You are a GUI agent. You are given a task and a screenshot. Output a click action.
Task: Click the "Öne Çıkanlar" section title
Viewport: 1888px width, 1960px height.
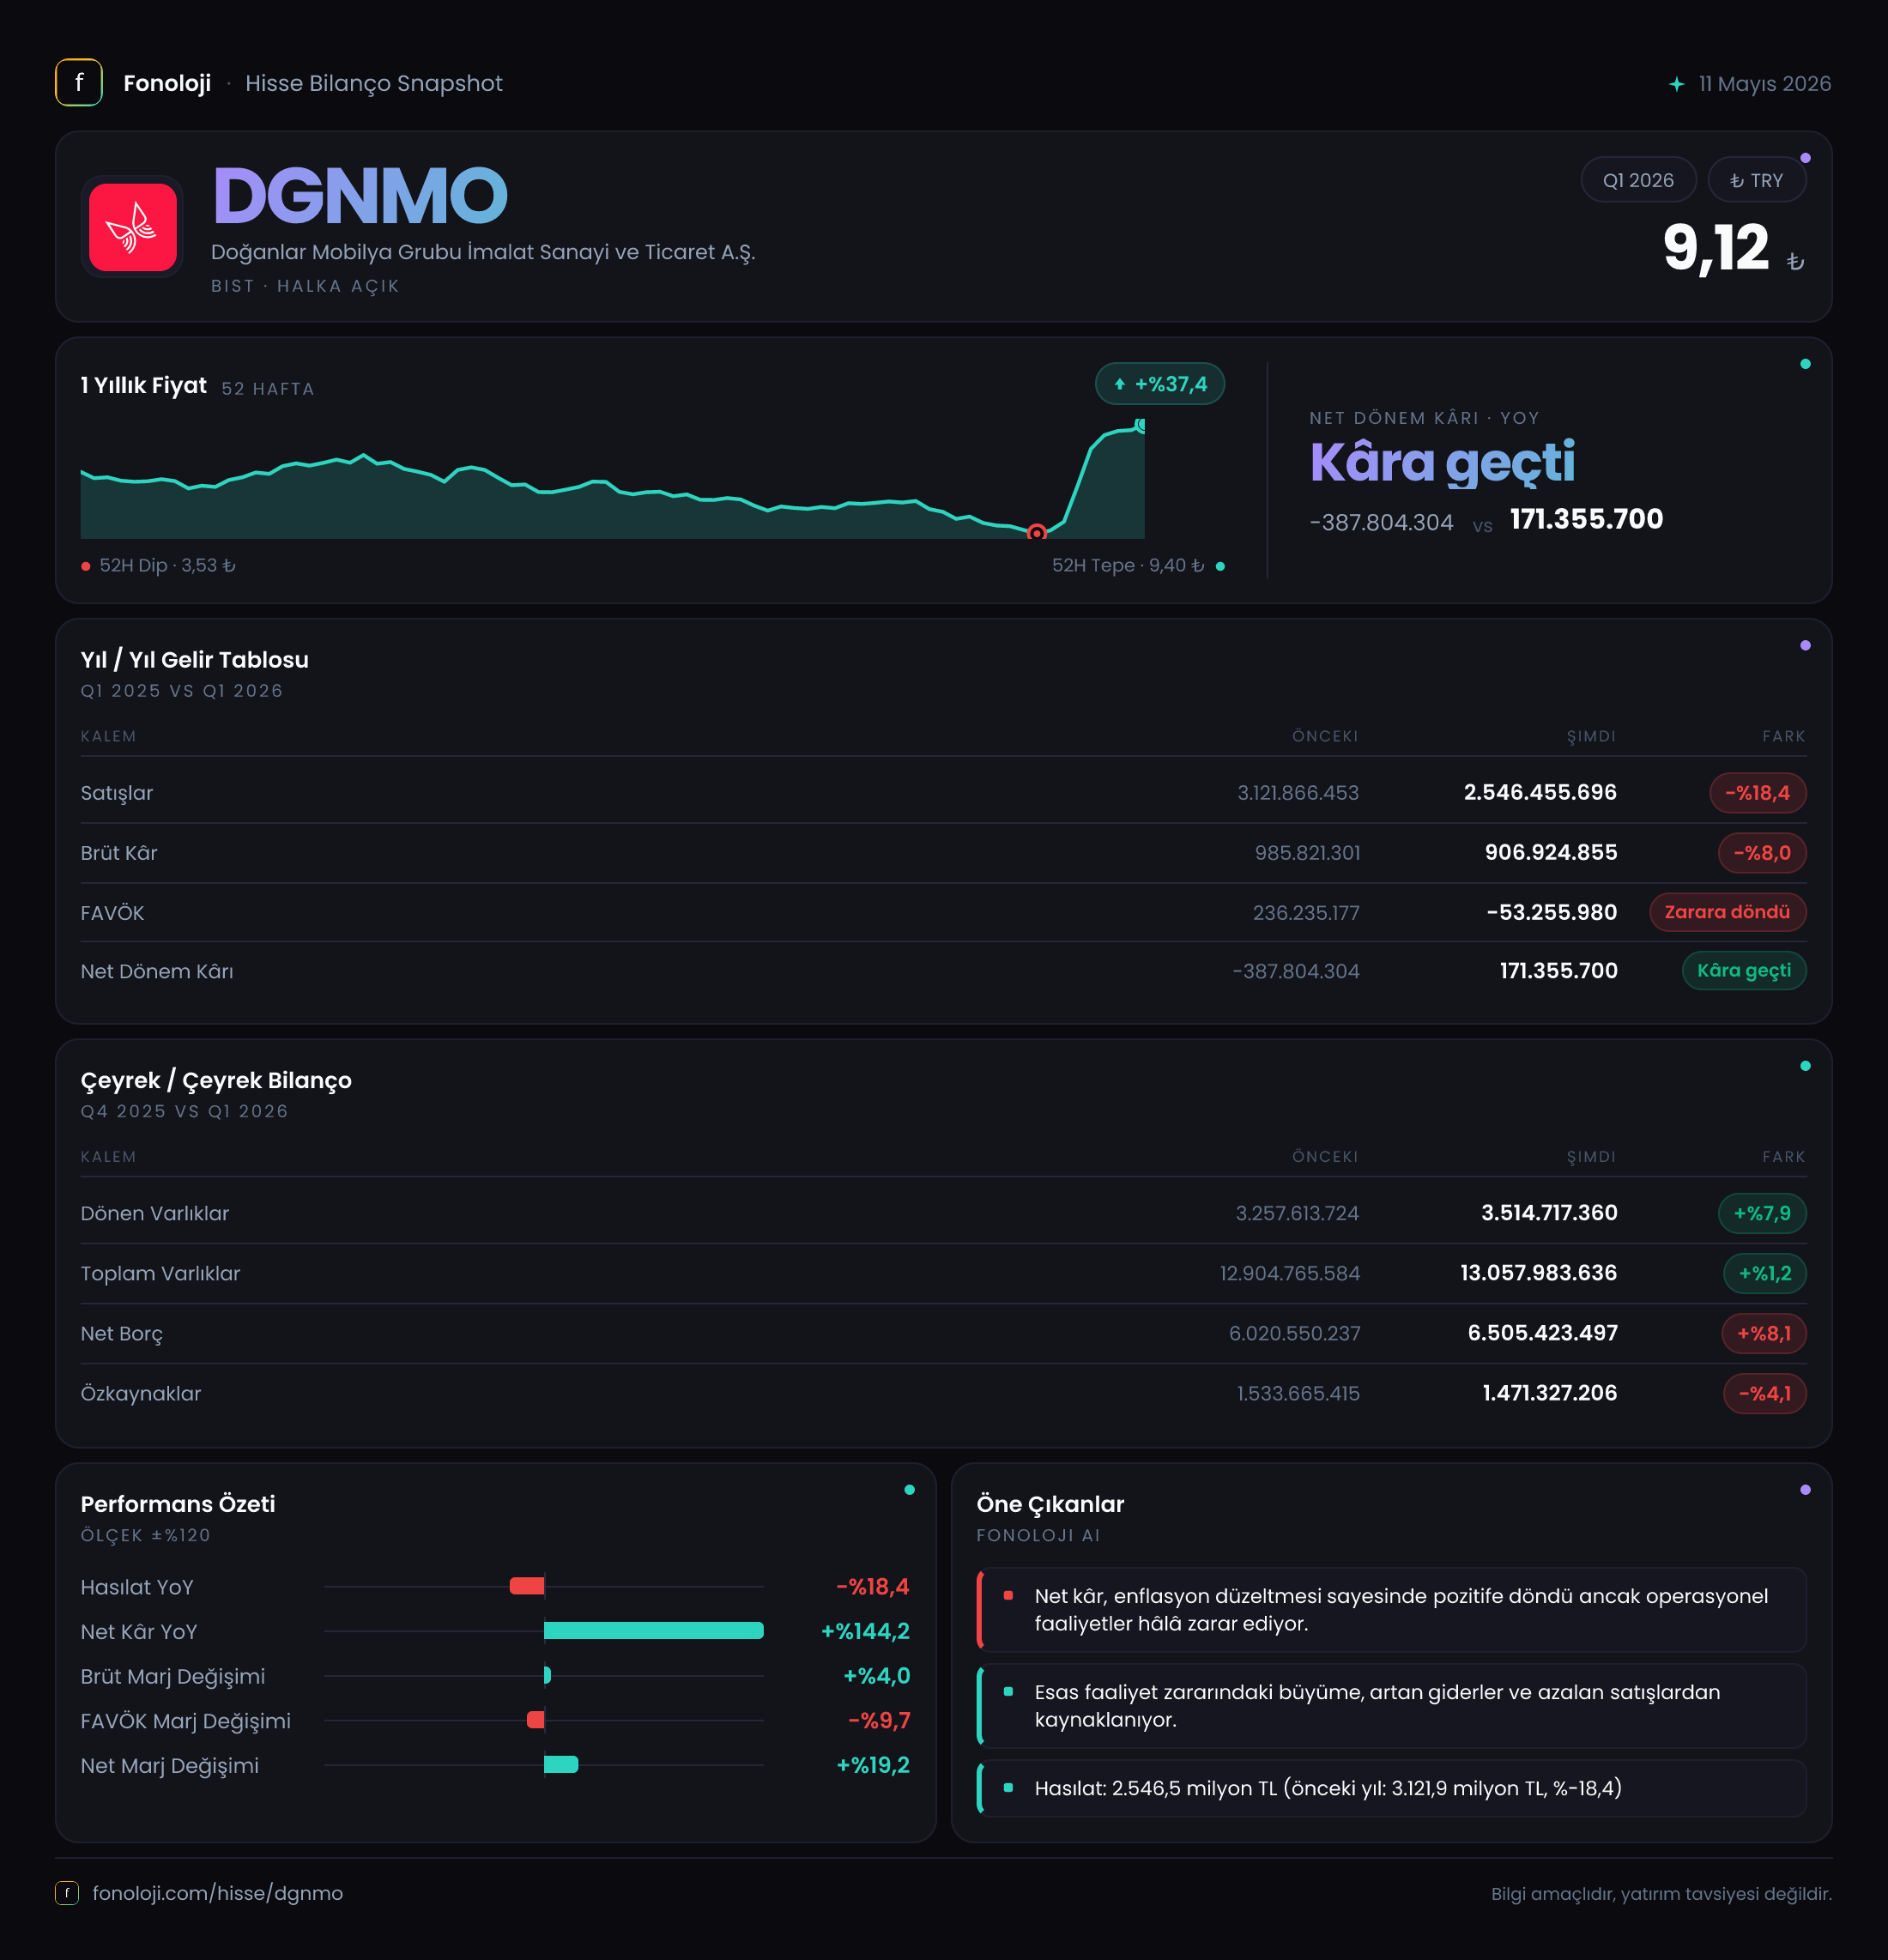(x=1050, y=1504)
